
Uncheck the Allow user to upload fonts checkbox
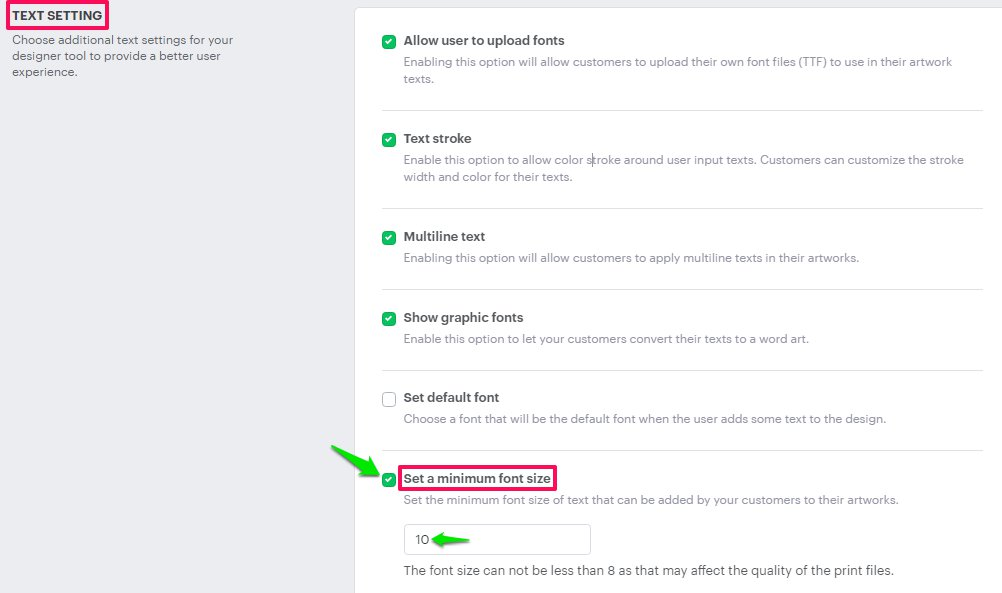389,42
